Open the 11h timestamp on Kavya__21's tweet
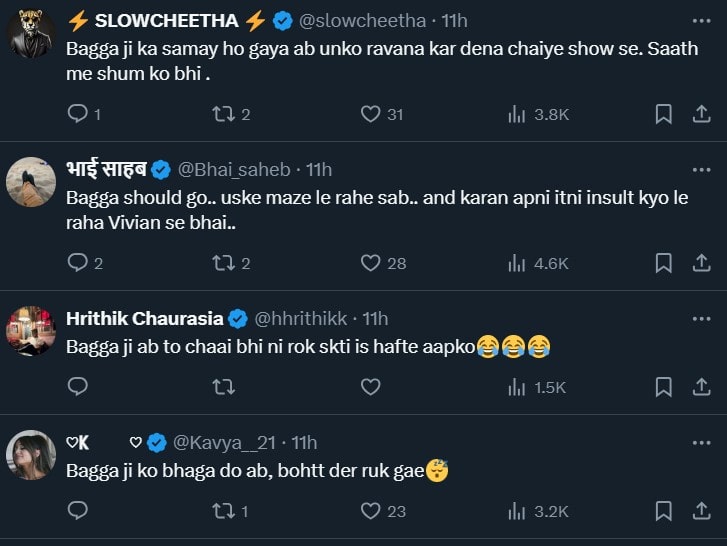727x546 pixels. (304, 442)
